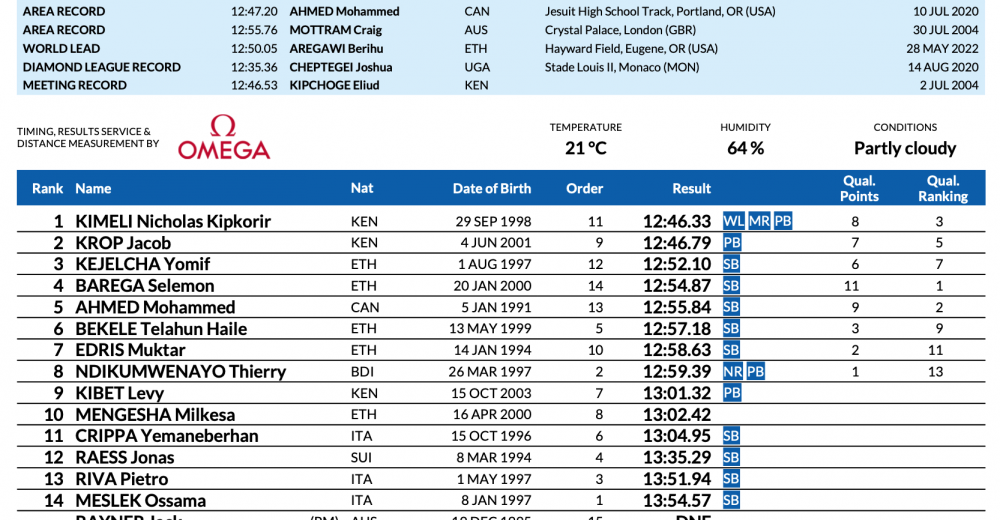Click the Partly cloudy conditions text

905,148
